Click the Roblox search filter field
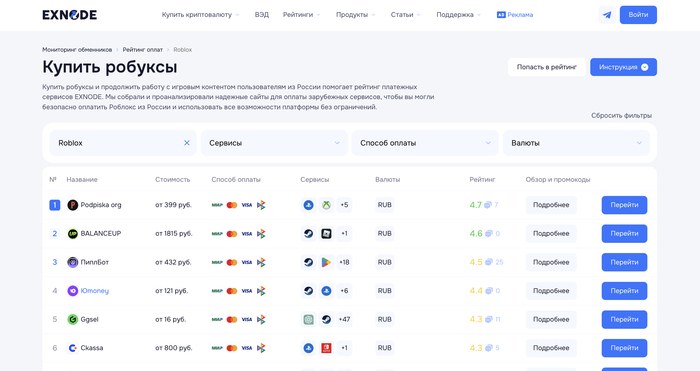This screenshot has width=700, height=371. click(x=123, y=143)
